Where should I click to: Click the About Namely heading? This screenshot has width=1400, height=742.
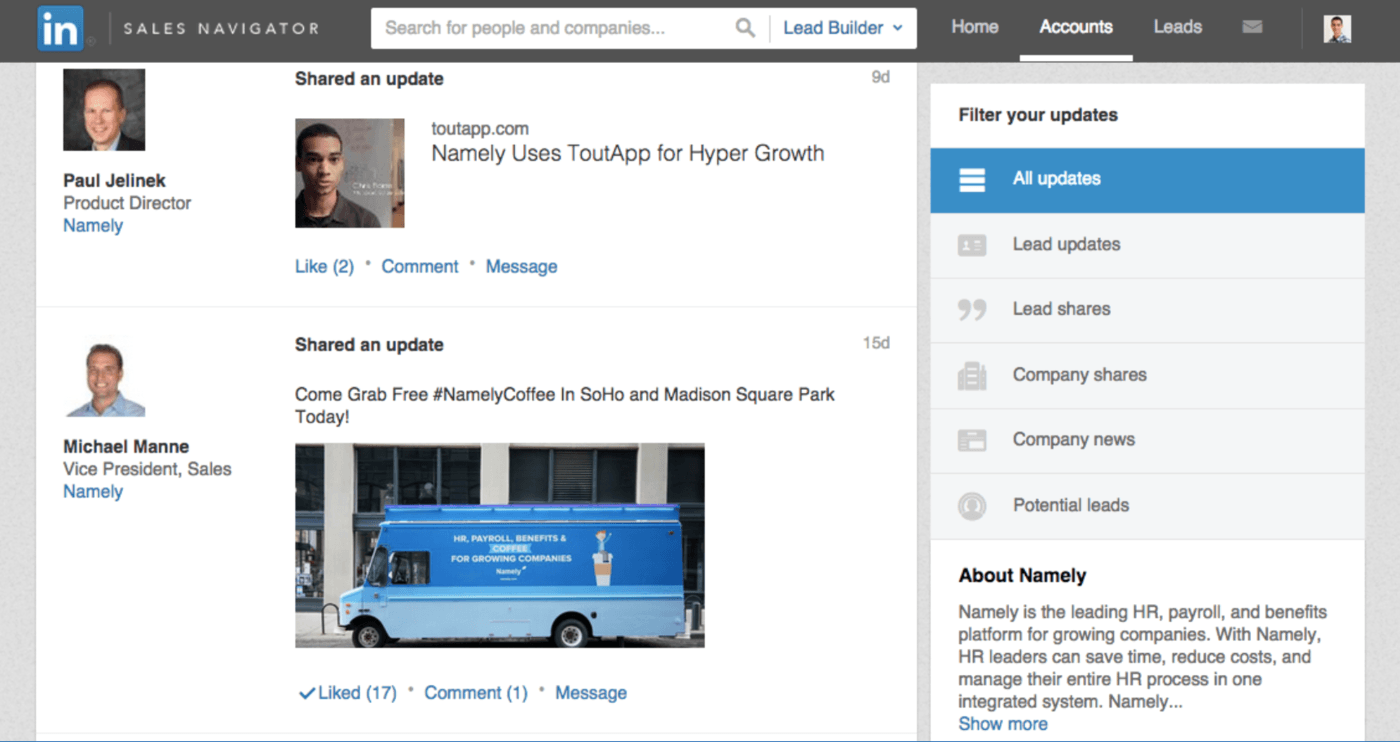click(1022, 576)
